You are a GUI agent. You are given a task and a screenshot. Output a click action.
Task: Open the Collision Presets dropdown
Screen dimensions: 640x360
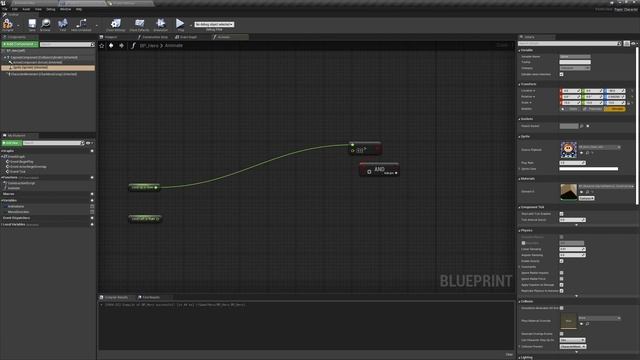(x=573, y=347)
